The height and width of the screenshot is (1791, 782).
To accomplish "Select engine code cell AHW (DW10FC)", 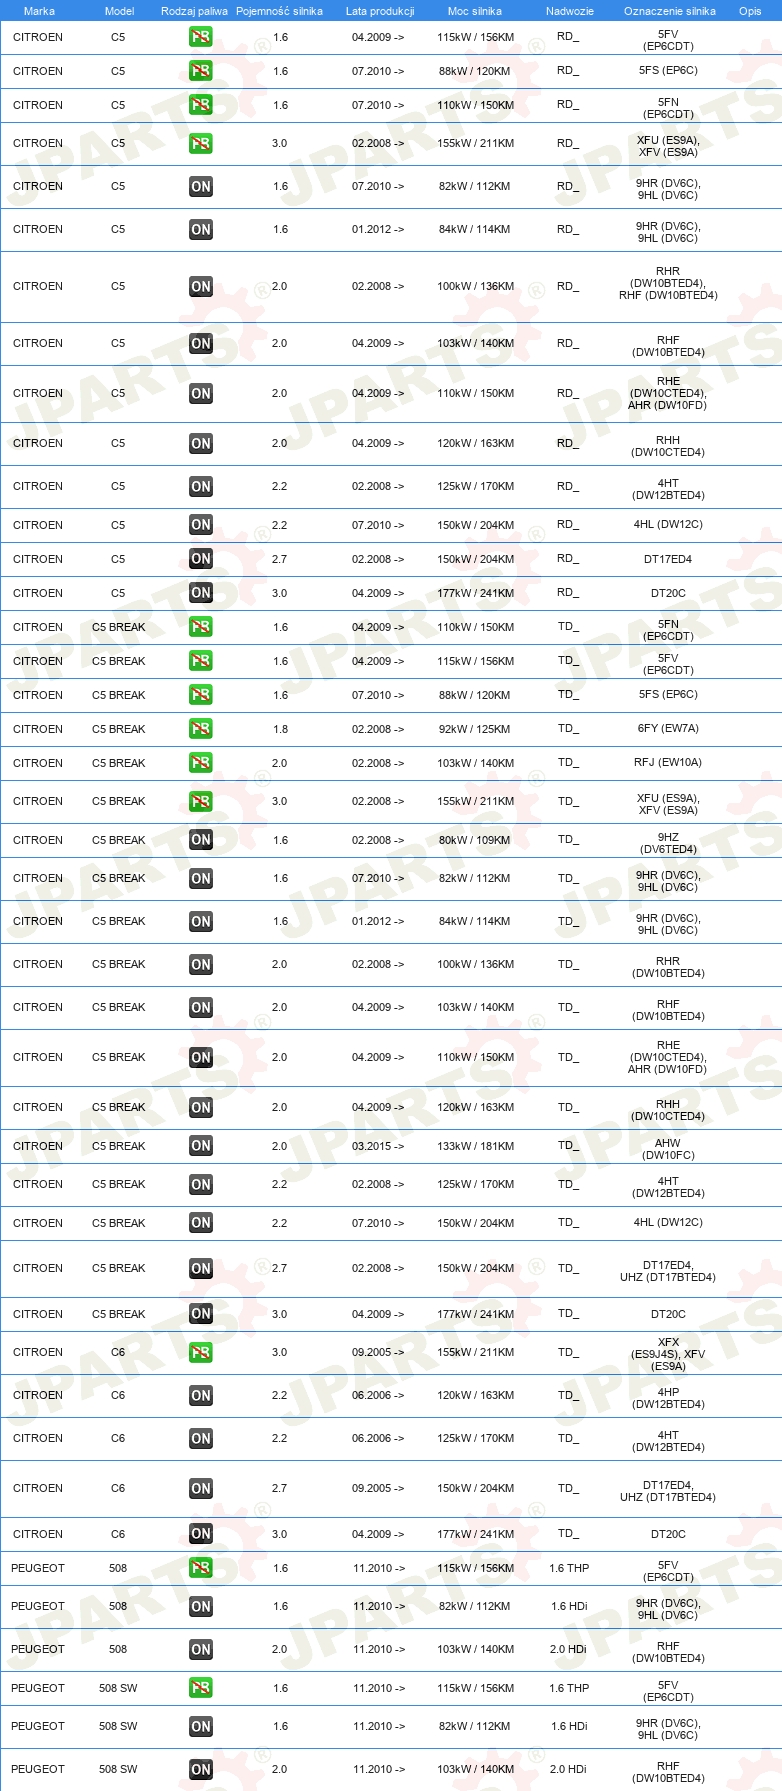I will pos(668,1149).
